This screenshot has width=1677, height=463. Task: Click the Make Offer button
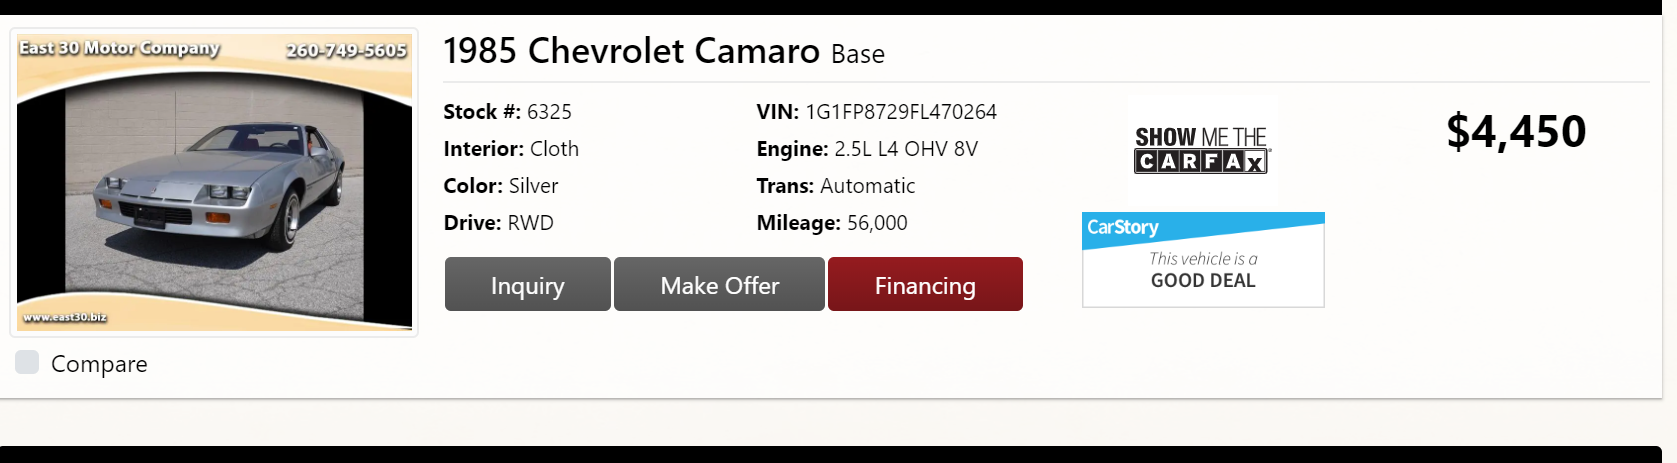click(719, 285)
